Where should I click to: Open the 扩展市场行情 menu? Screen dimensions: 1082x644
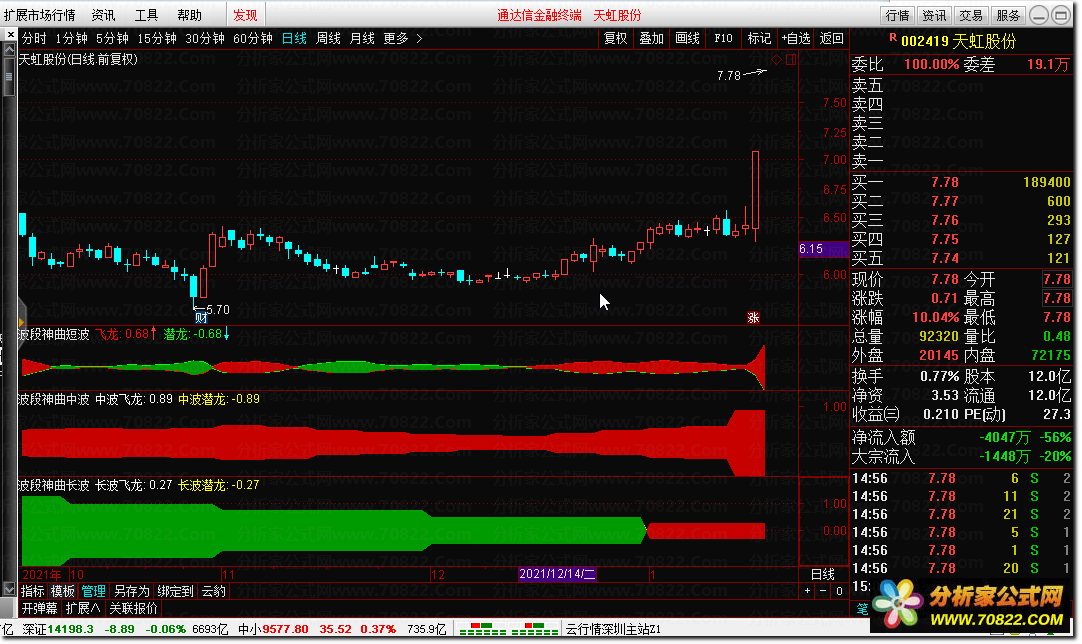pos(40,14)
